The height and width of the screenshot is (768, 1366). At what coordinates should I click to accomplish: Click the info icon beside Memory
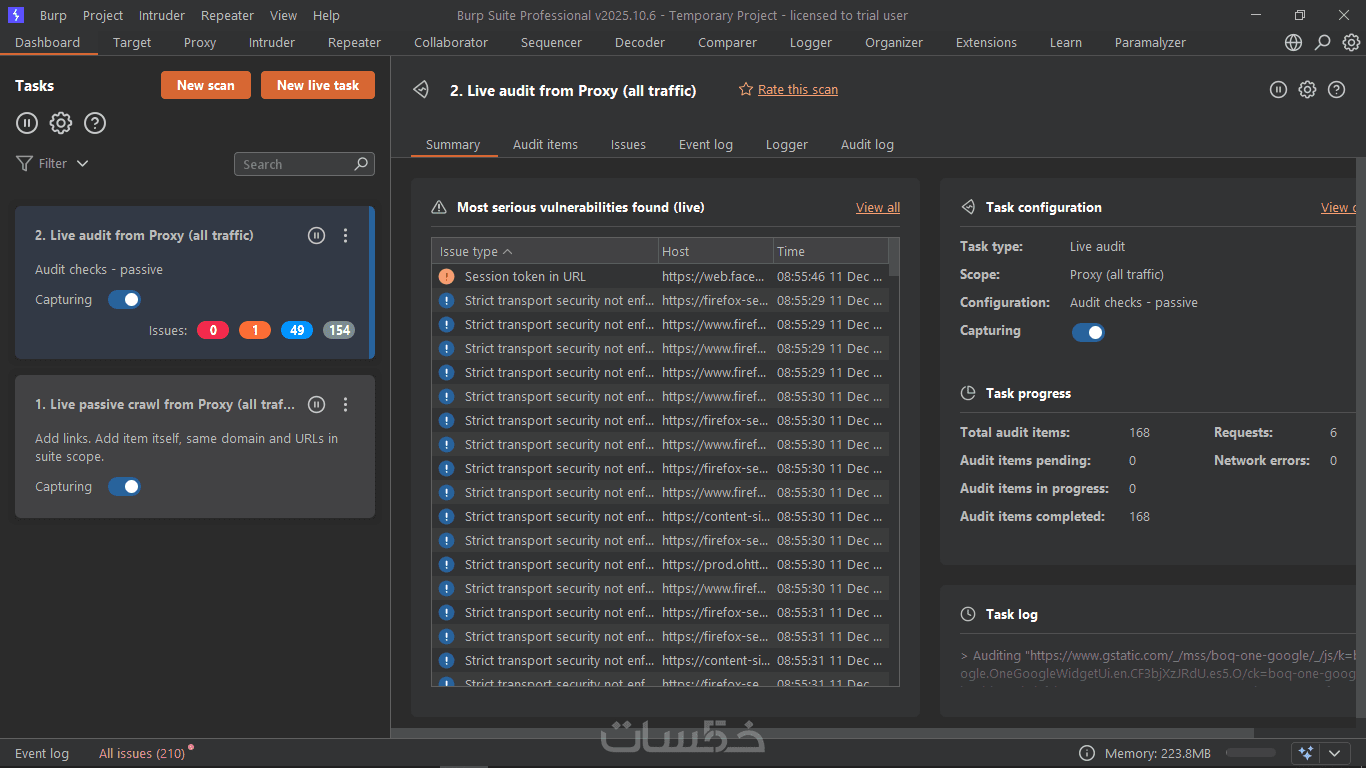pos(1087,753)
